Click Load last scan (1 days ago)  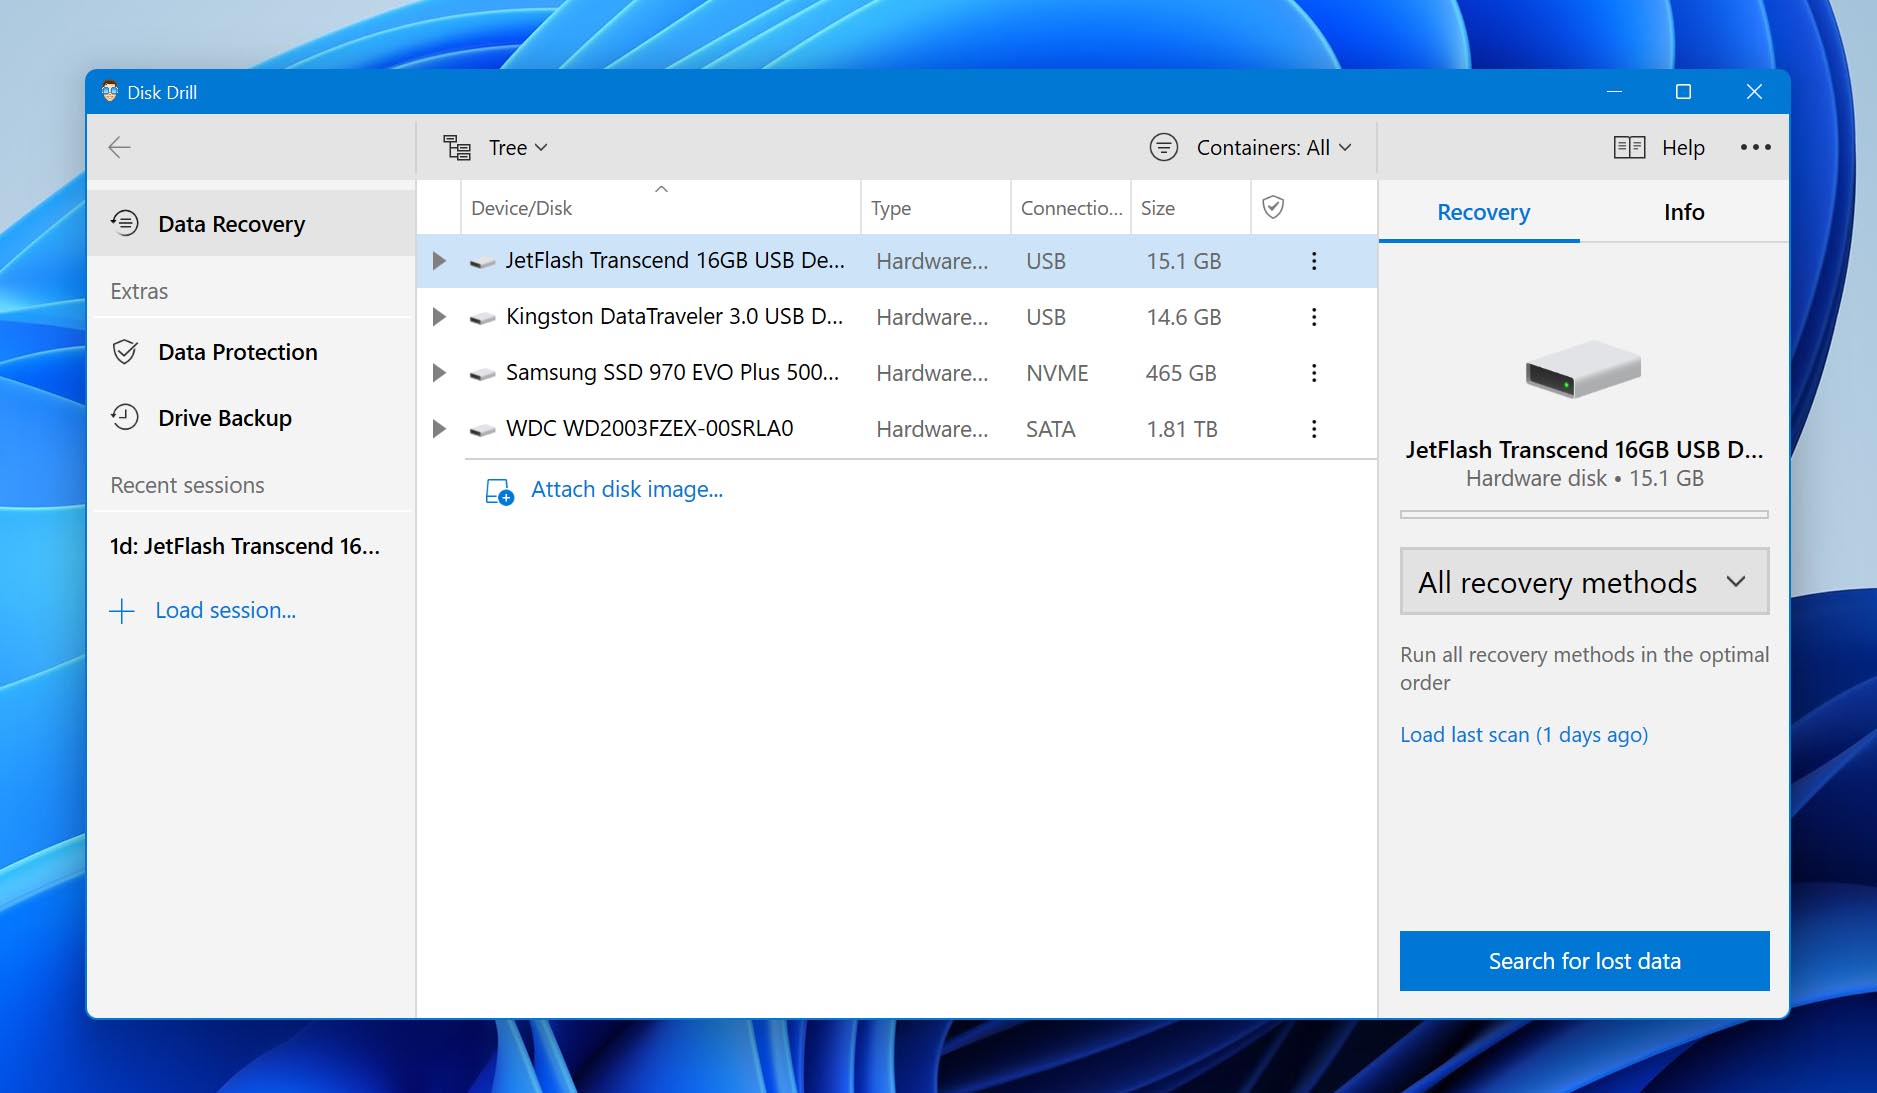(1524, 735)
